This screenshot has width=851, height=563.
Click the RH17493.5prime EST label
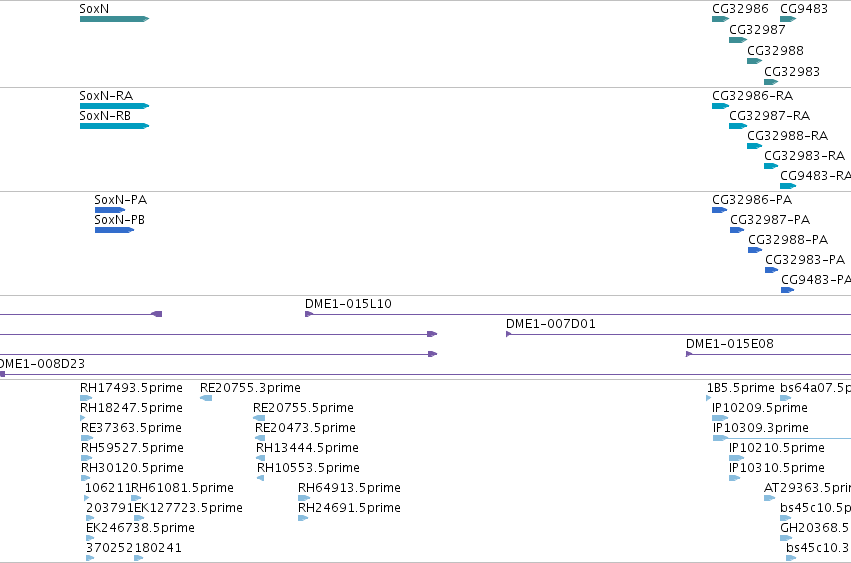[x=131, y=388]
